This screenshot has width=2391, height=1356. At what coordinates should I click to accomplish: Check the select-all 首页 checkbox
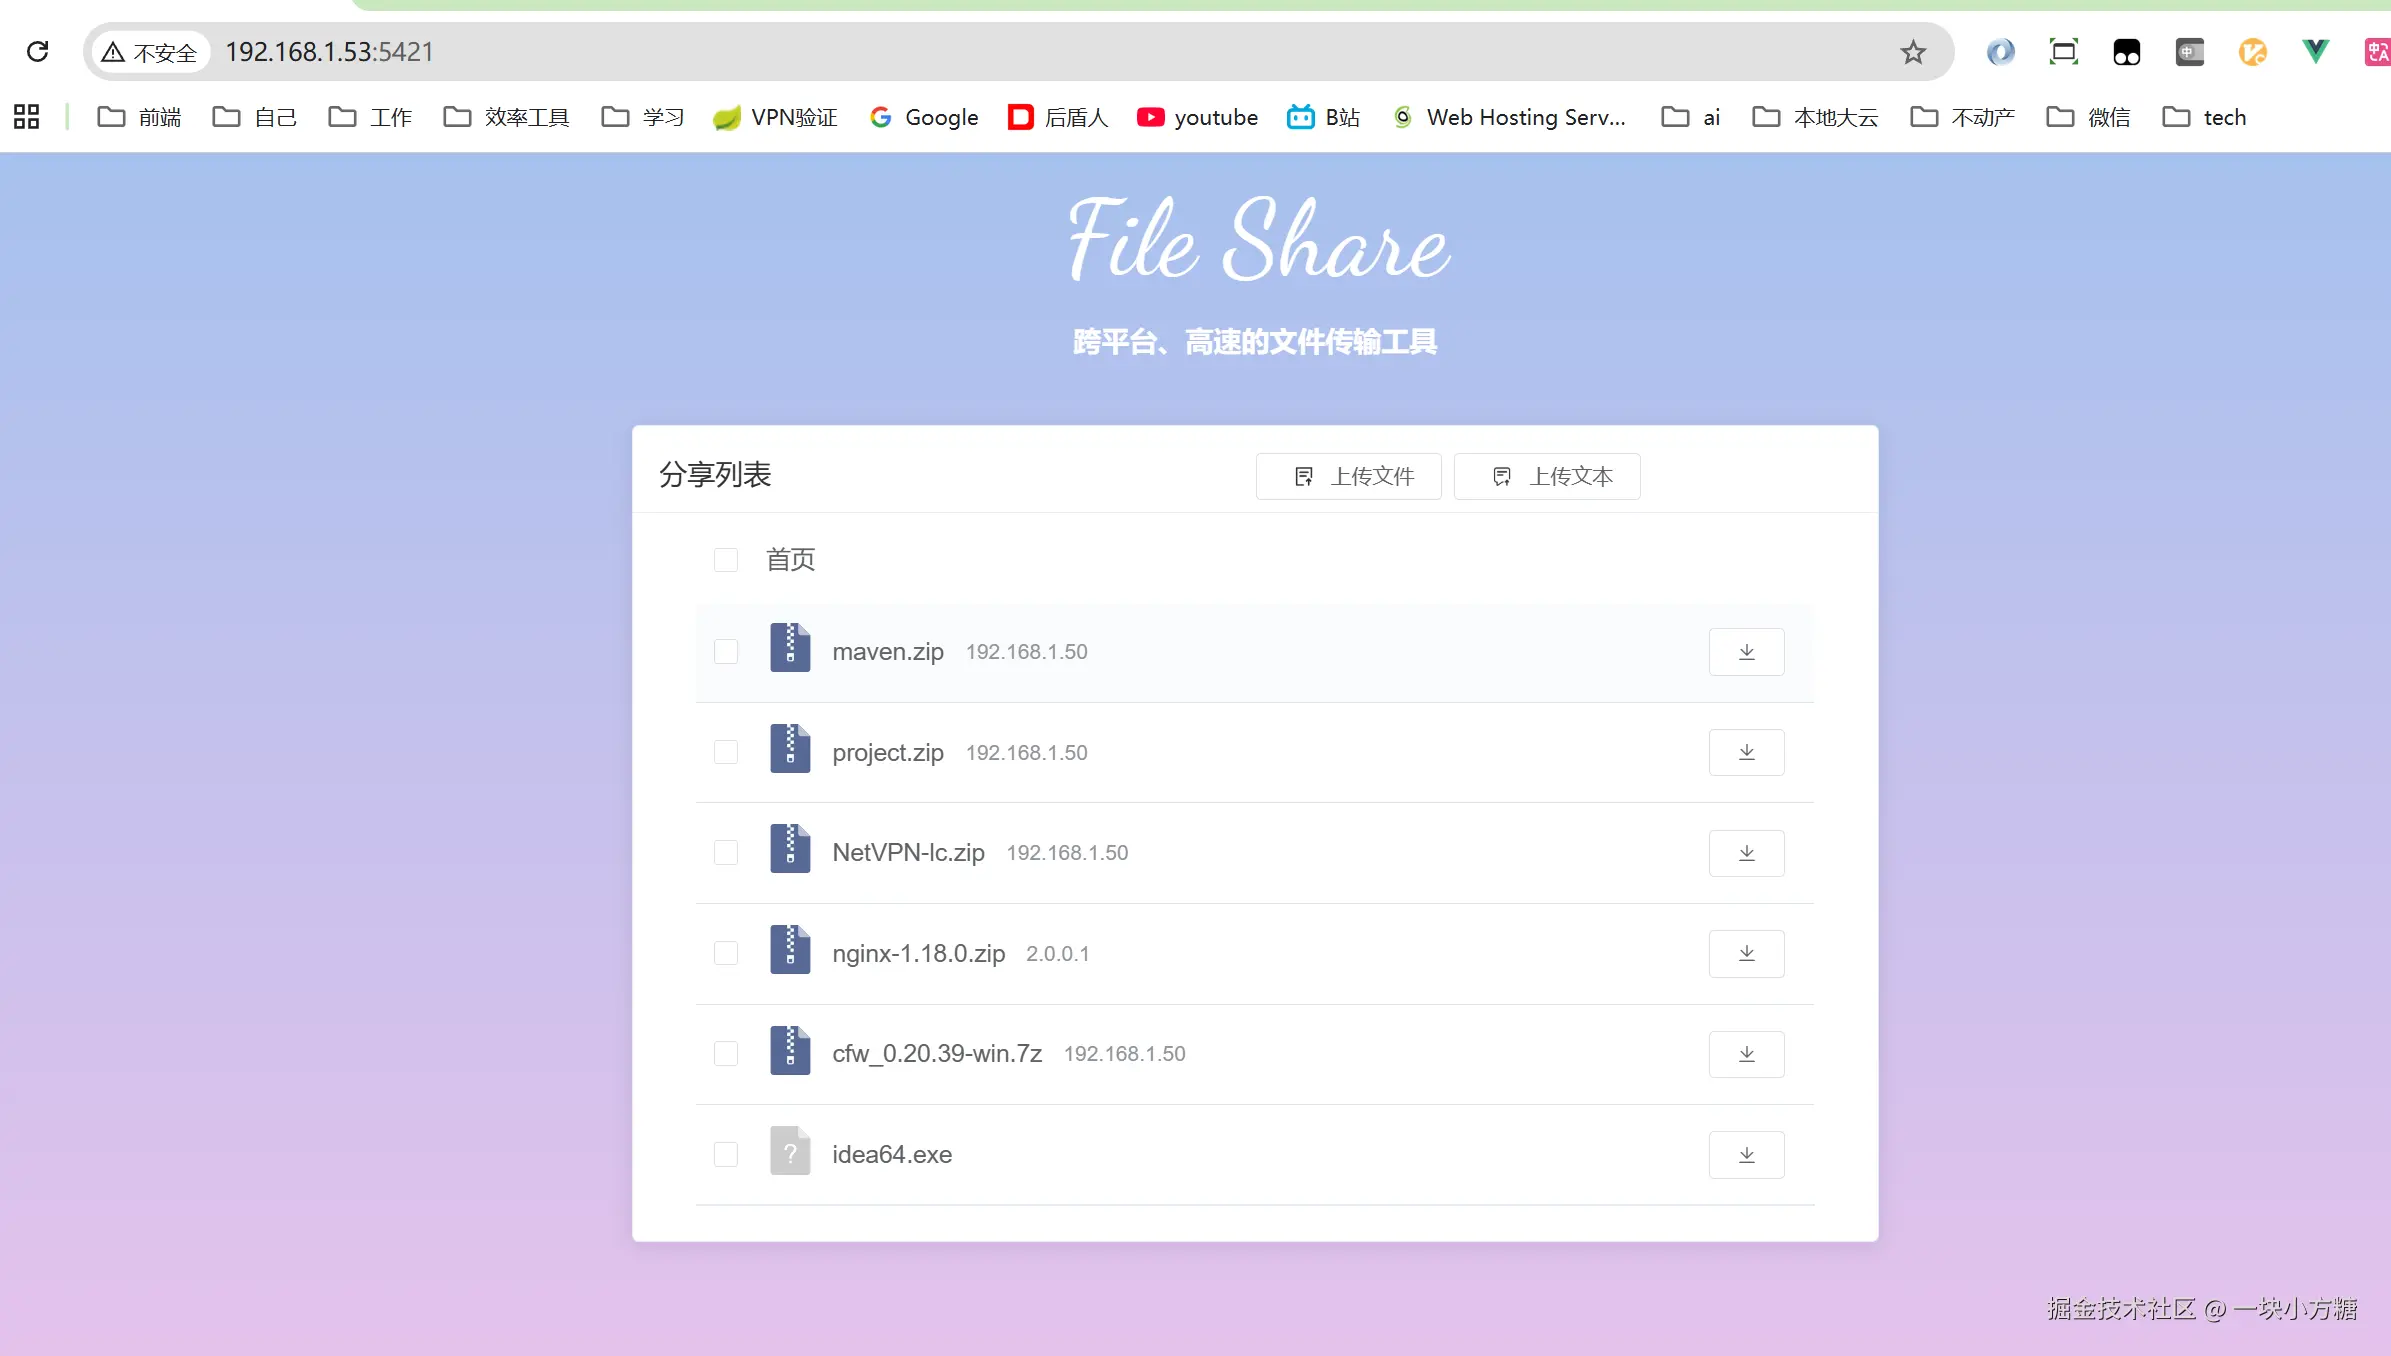(x=726, y=560)
